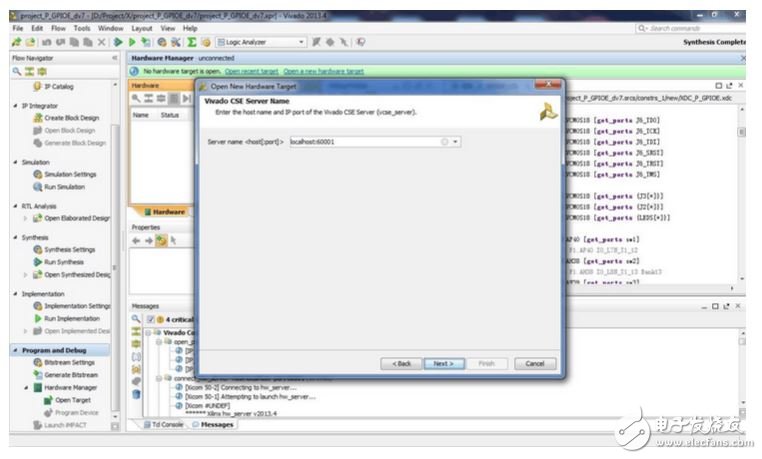Click the sigma icon in main toolbar
762x459 pixels.
[x=191, y=42]
